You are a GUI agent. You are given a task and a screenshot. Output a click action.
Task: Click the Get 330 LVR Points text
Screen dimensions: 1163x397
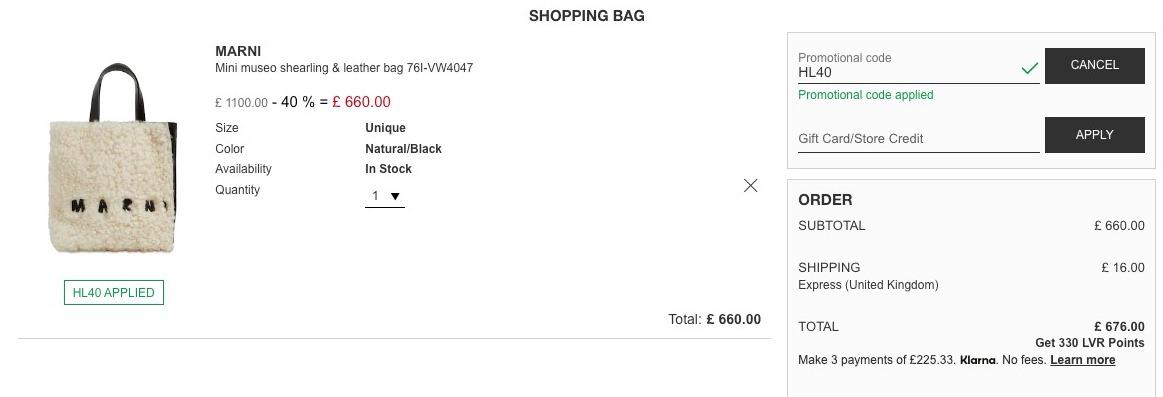click(1090, 343)
